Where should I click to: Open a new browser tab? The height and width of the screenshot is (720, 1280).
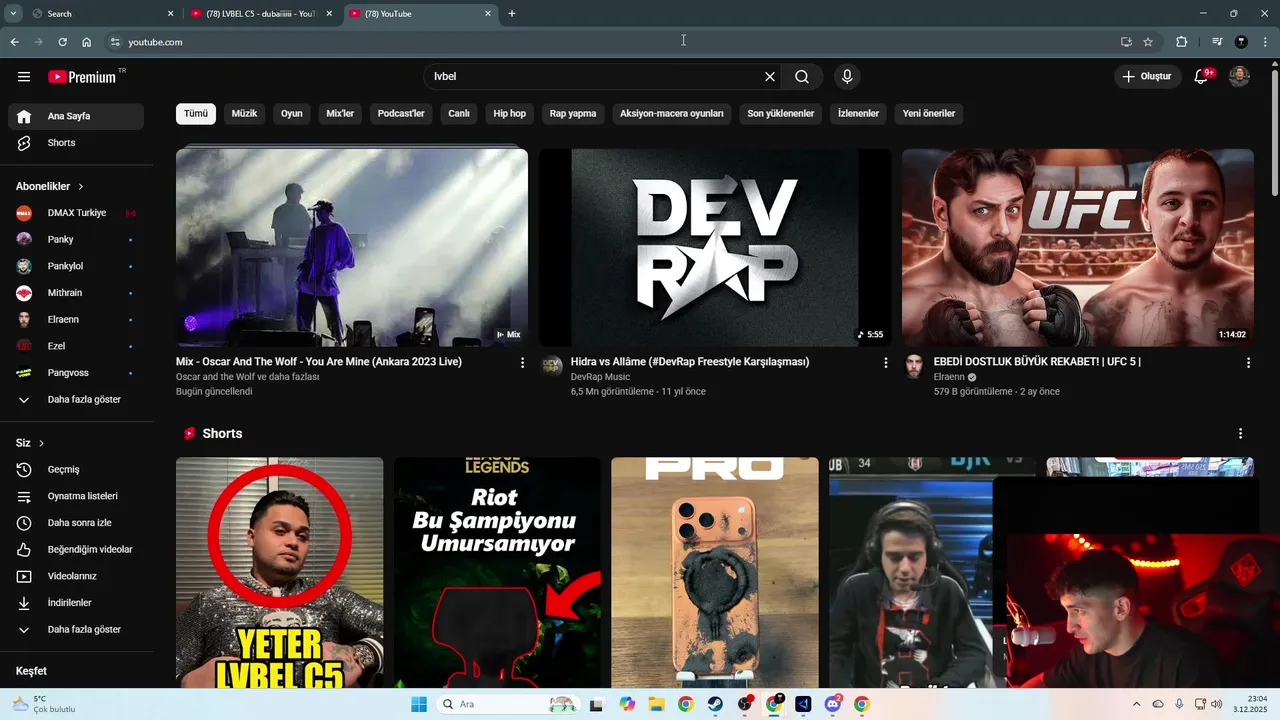512,14
